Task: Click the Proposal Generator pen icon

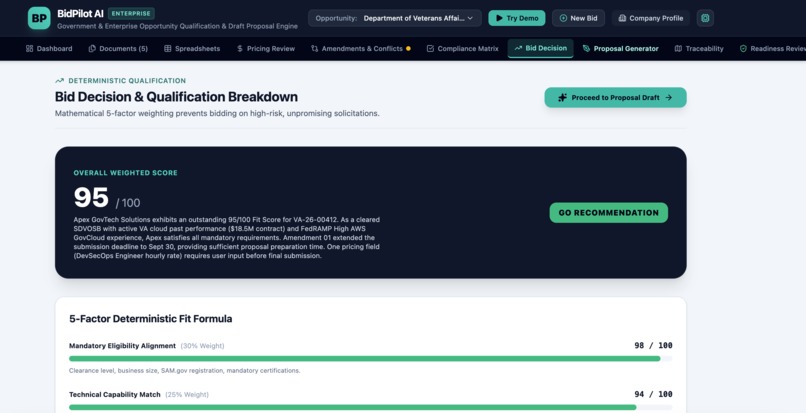Action: (x=587, y=48)
